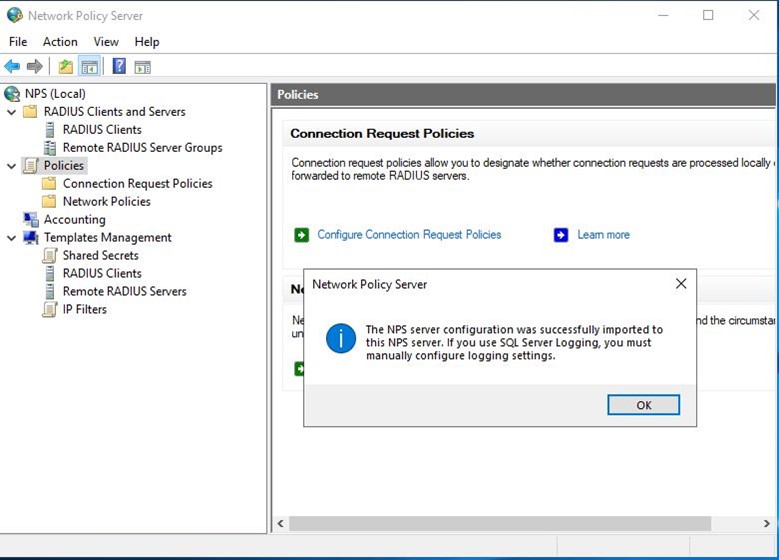Select Network Policies tree label
This screenshot has width=779, height=560.
[x=106, y=201]
